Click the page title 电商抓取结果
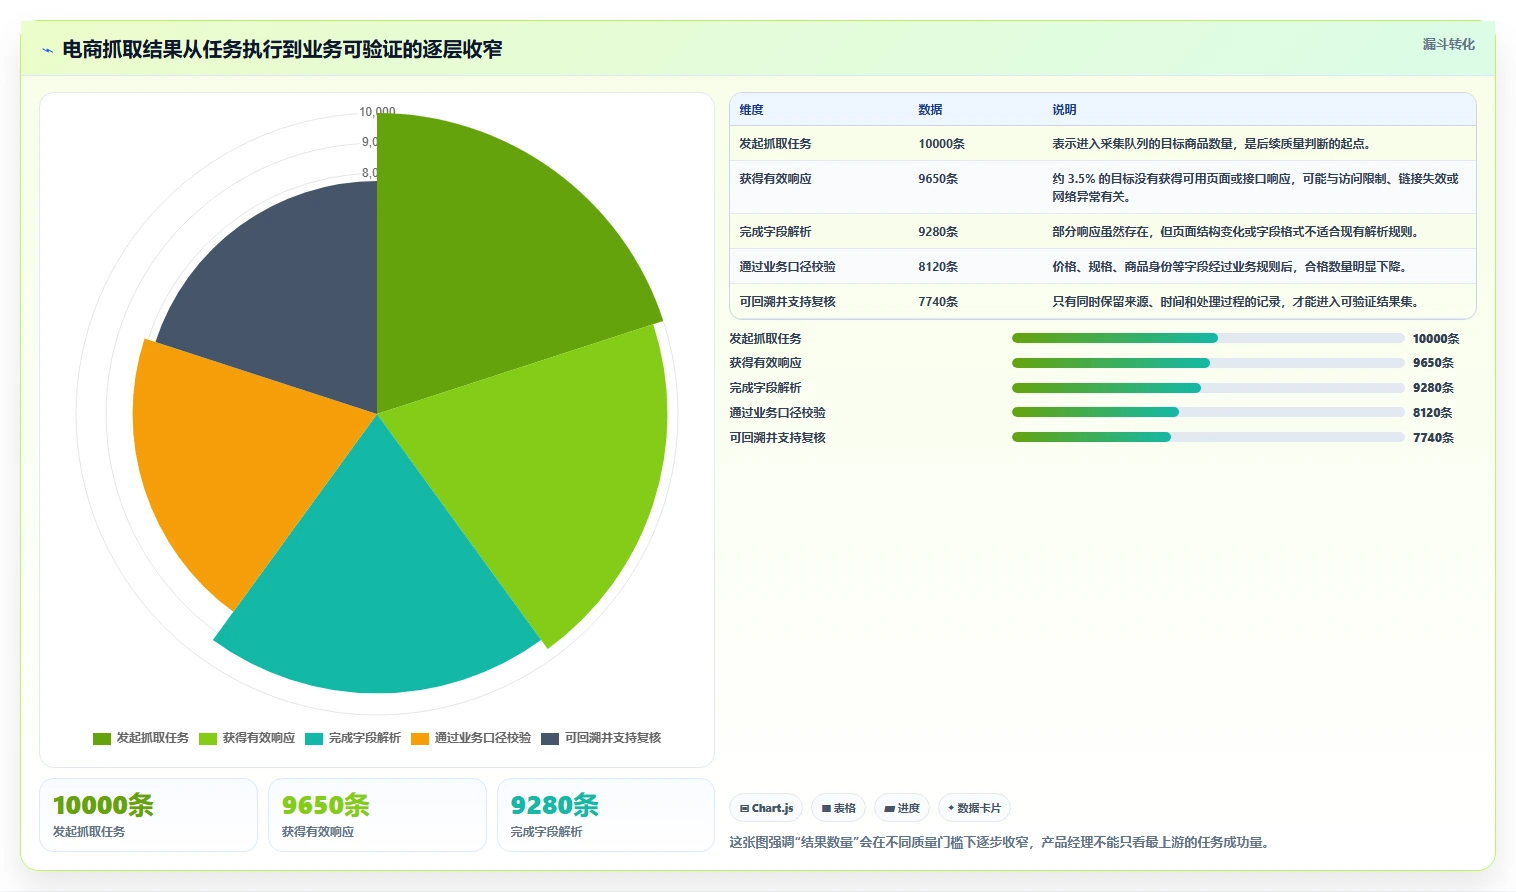This screenshot has height=892, width=1516. tap(283, 50)
